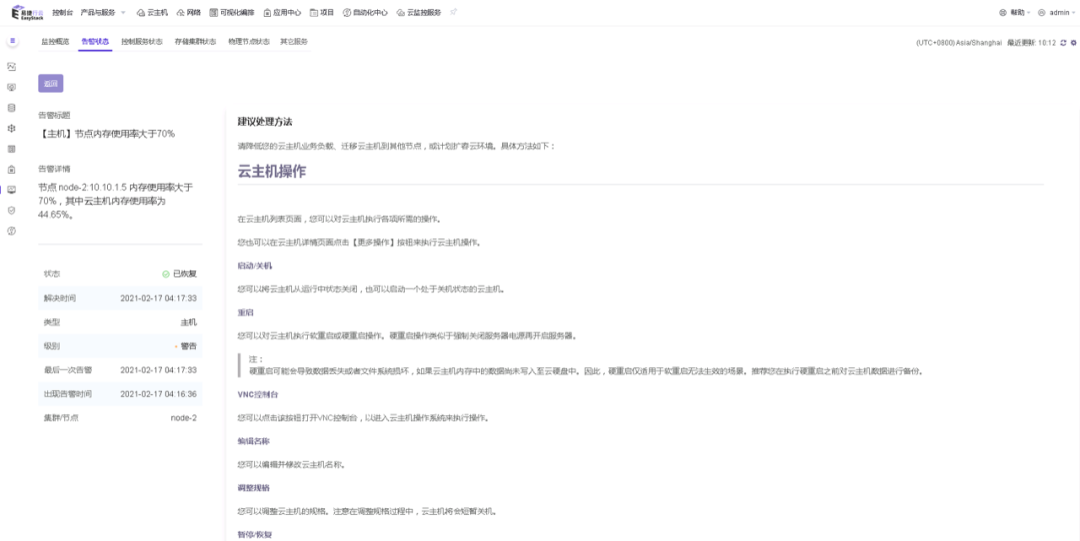Click the 解决时间 value 2021-02-17 04:17:33
The image size is (1080, 541).
point(158,298)
